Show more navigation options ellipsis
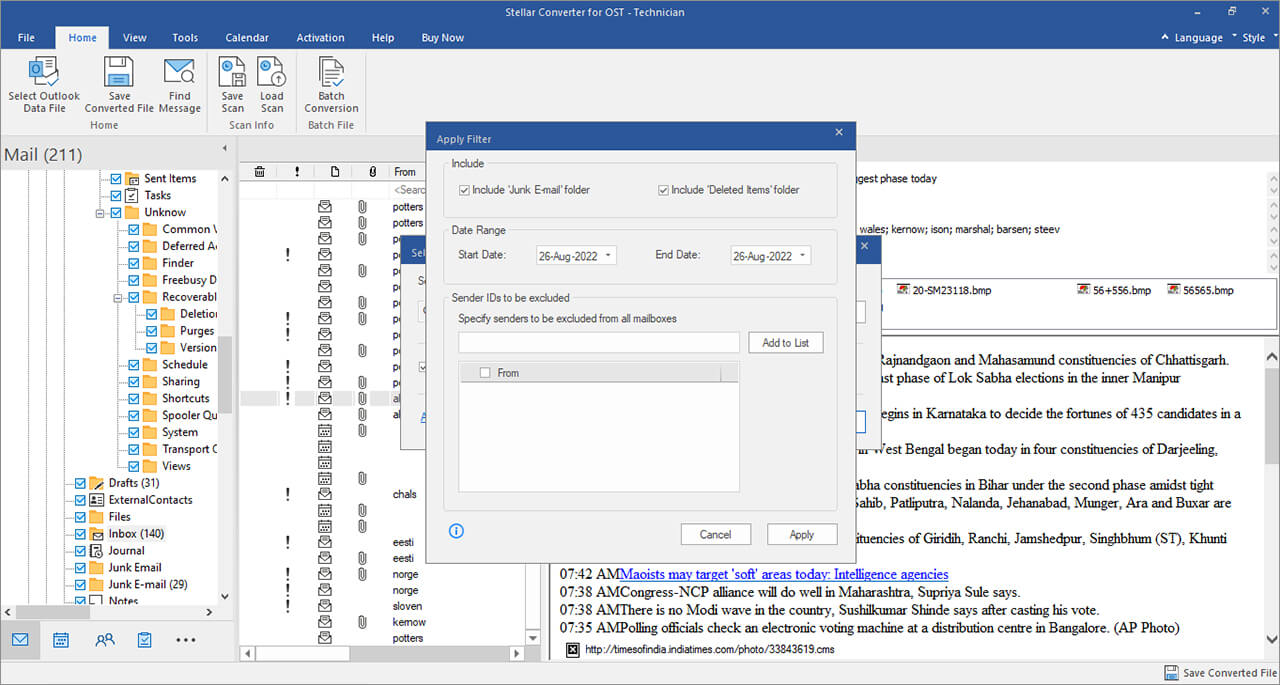1280x685 pixels. [186, 640]
